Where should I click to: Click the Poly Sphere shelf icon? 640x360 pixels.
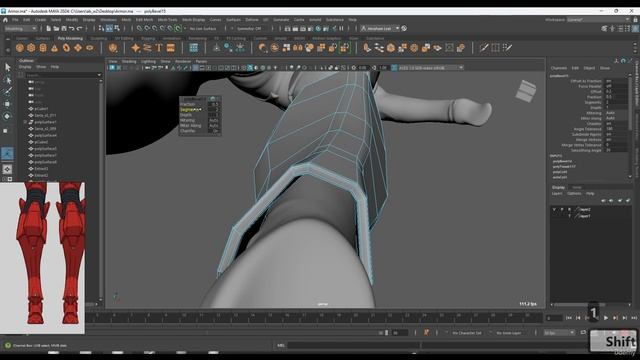click(20, 48)
